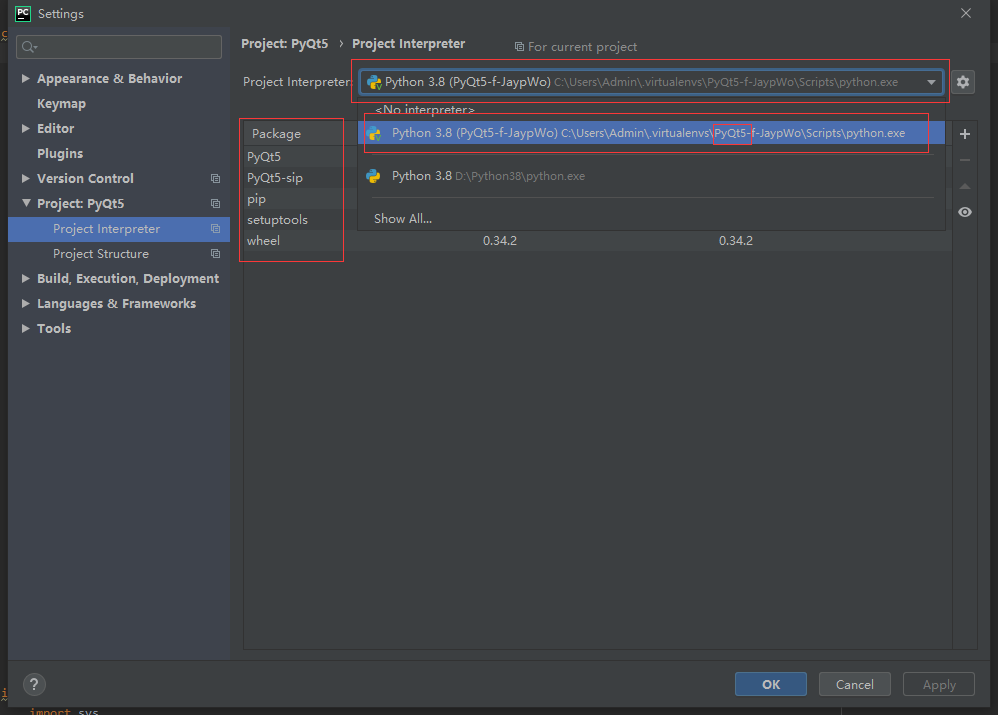Open the Appearance & Behavior settings label
The image size is (998, 715).
109,78
